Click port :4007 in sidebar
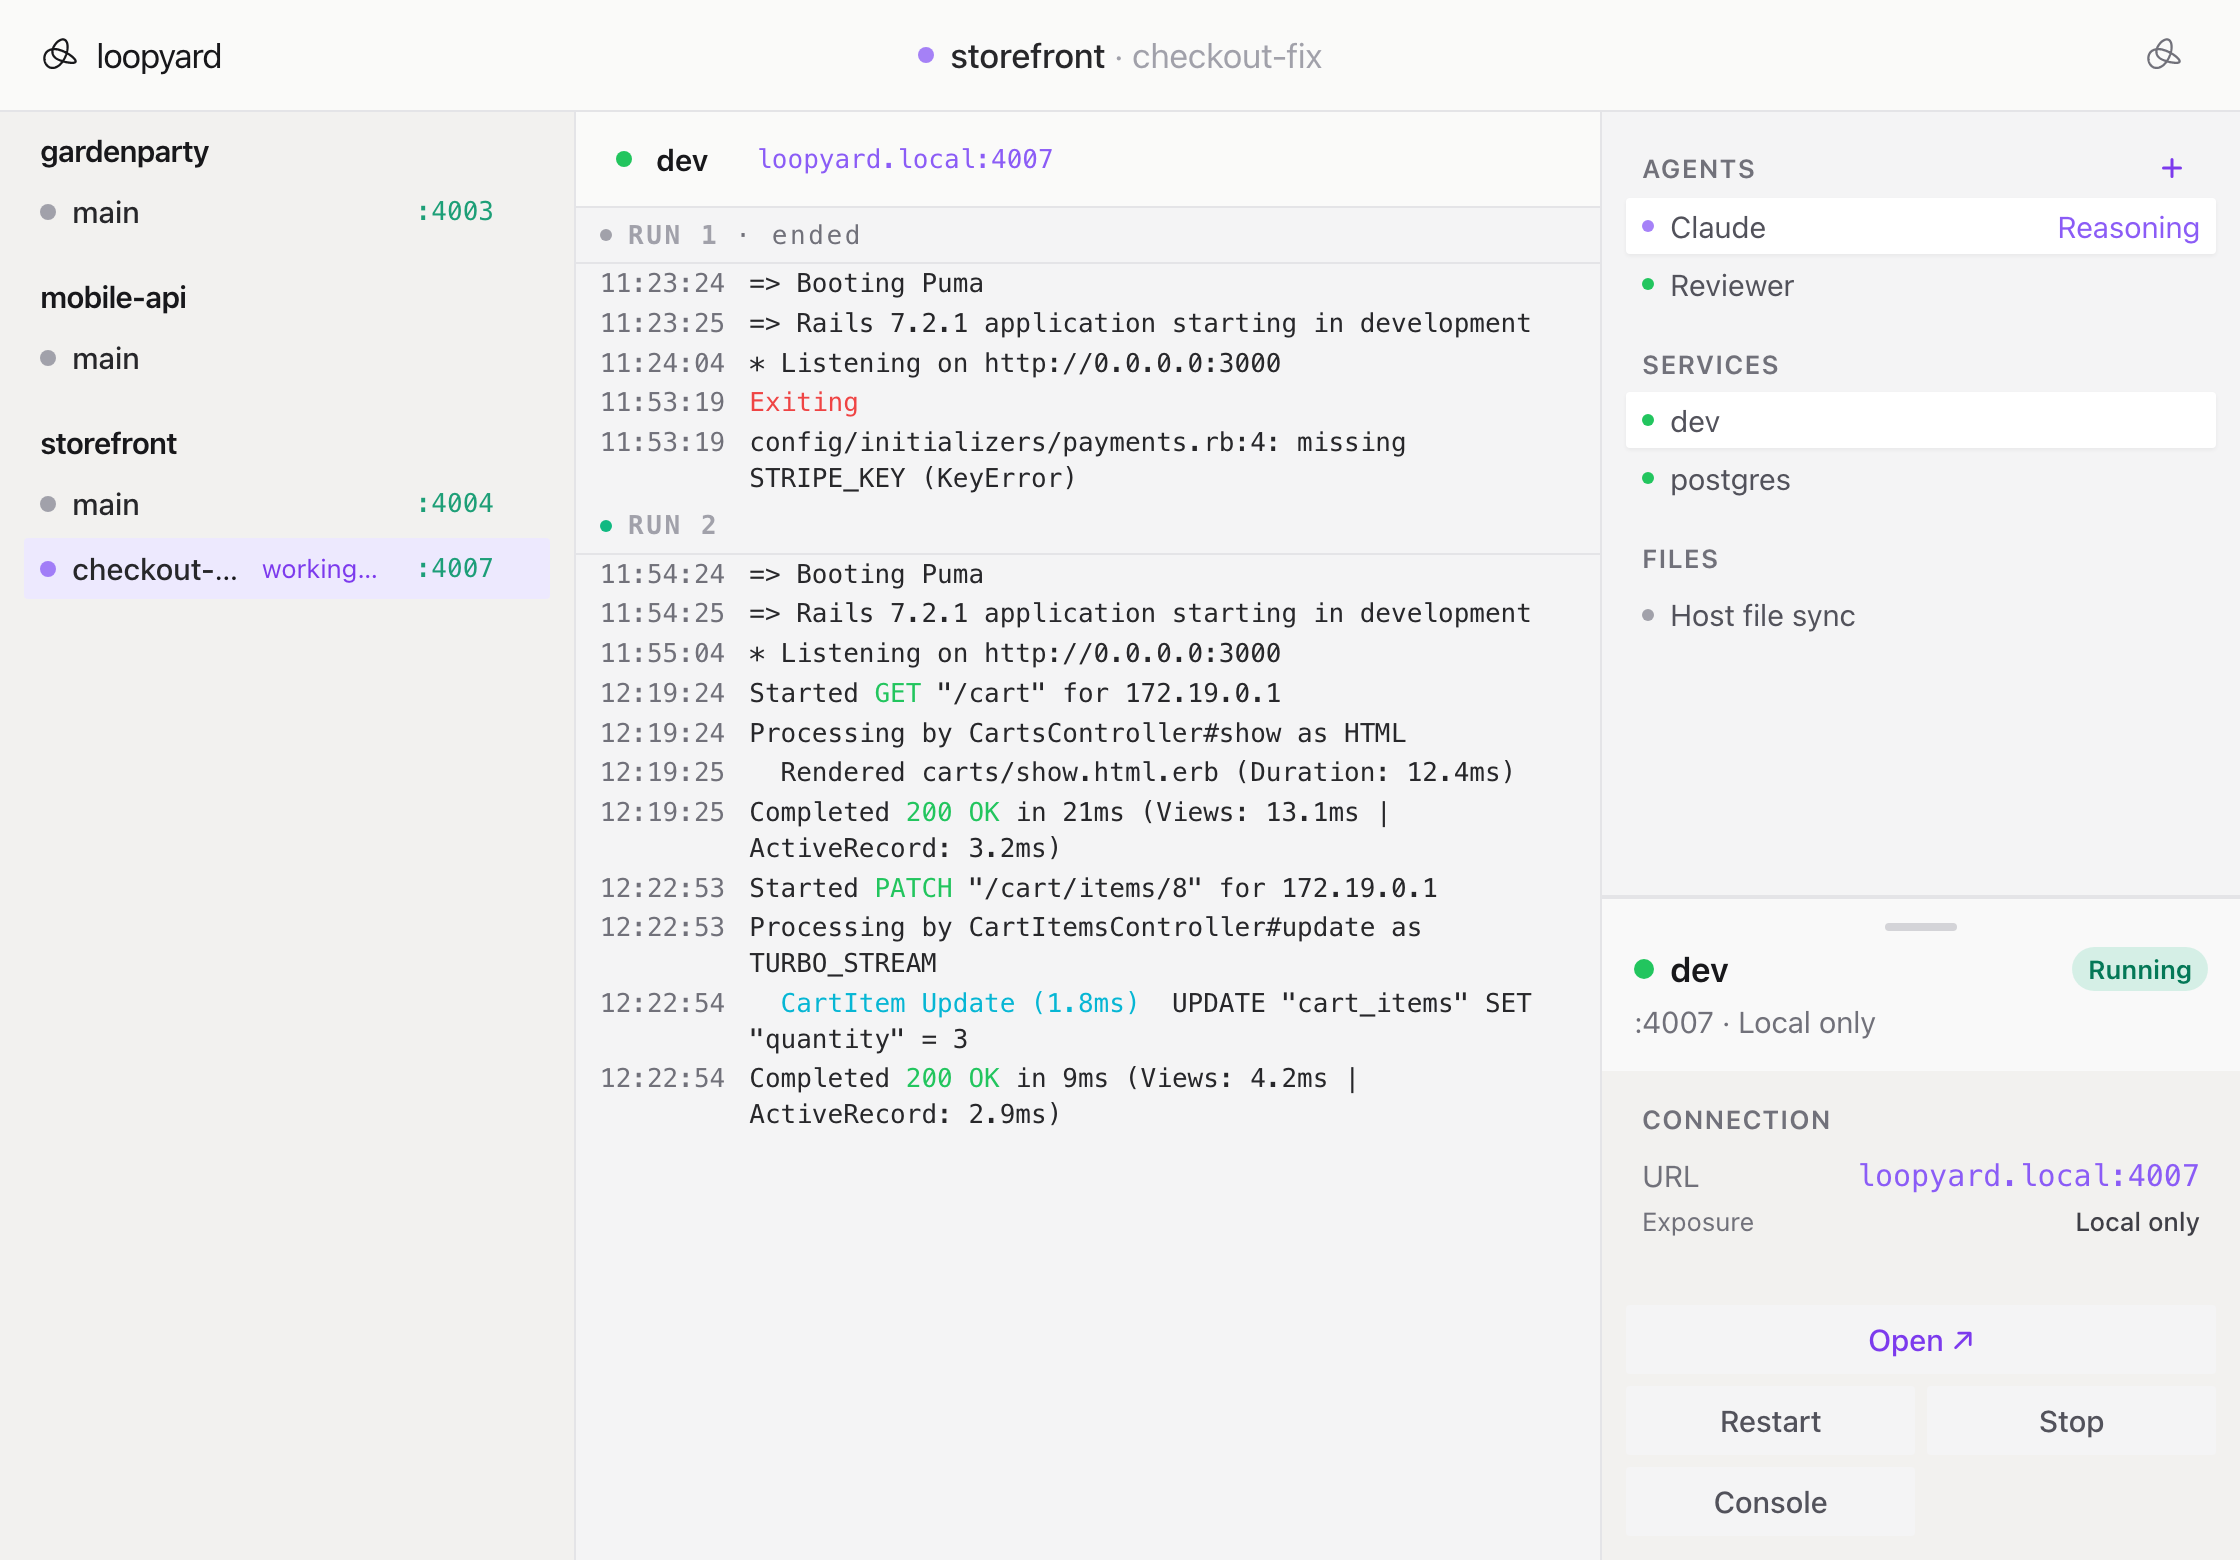The image size is (2240, 1560). (455, 568)
